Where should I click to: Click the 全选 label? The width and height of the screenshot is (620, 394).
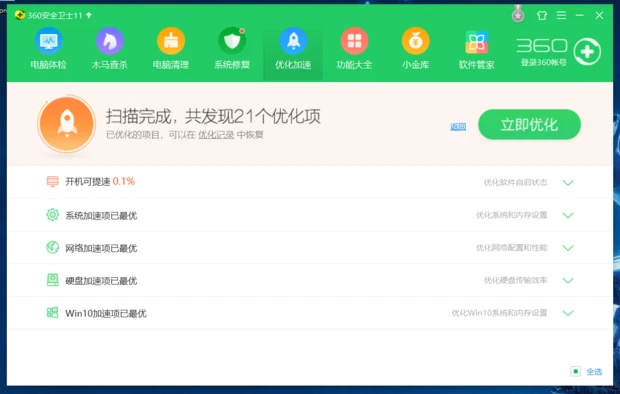[x=594, y=371]
